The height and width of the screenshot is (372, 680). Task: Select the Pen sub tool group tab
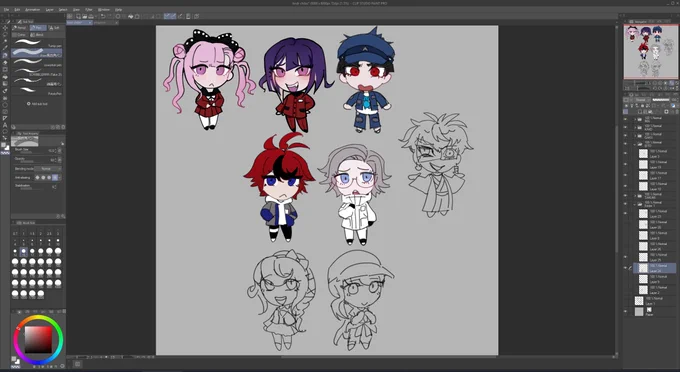pos(38,28)
